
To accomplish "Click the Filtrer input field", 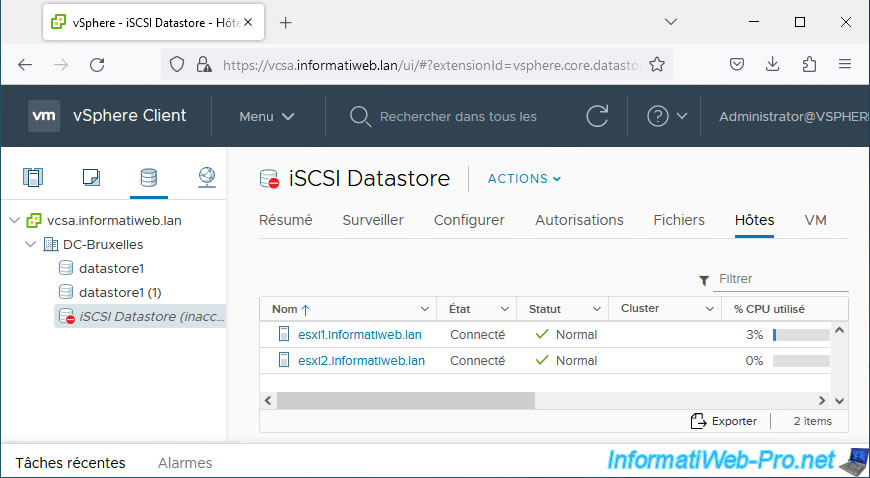I will [x=780, y=279].
